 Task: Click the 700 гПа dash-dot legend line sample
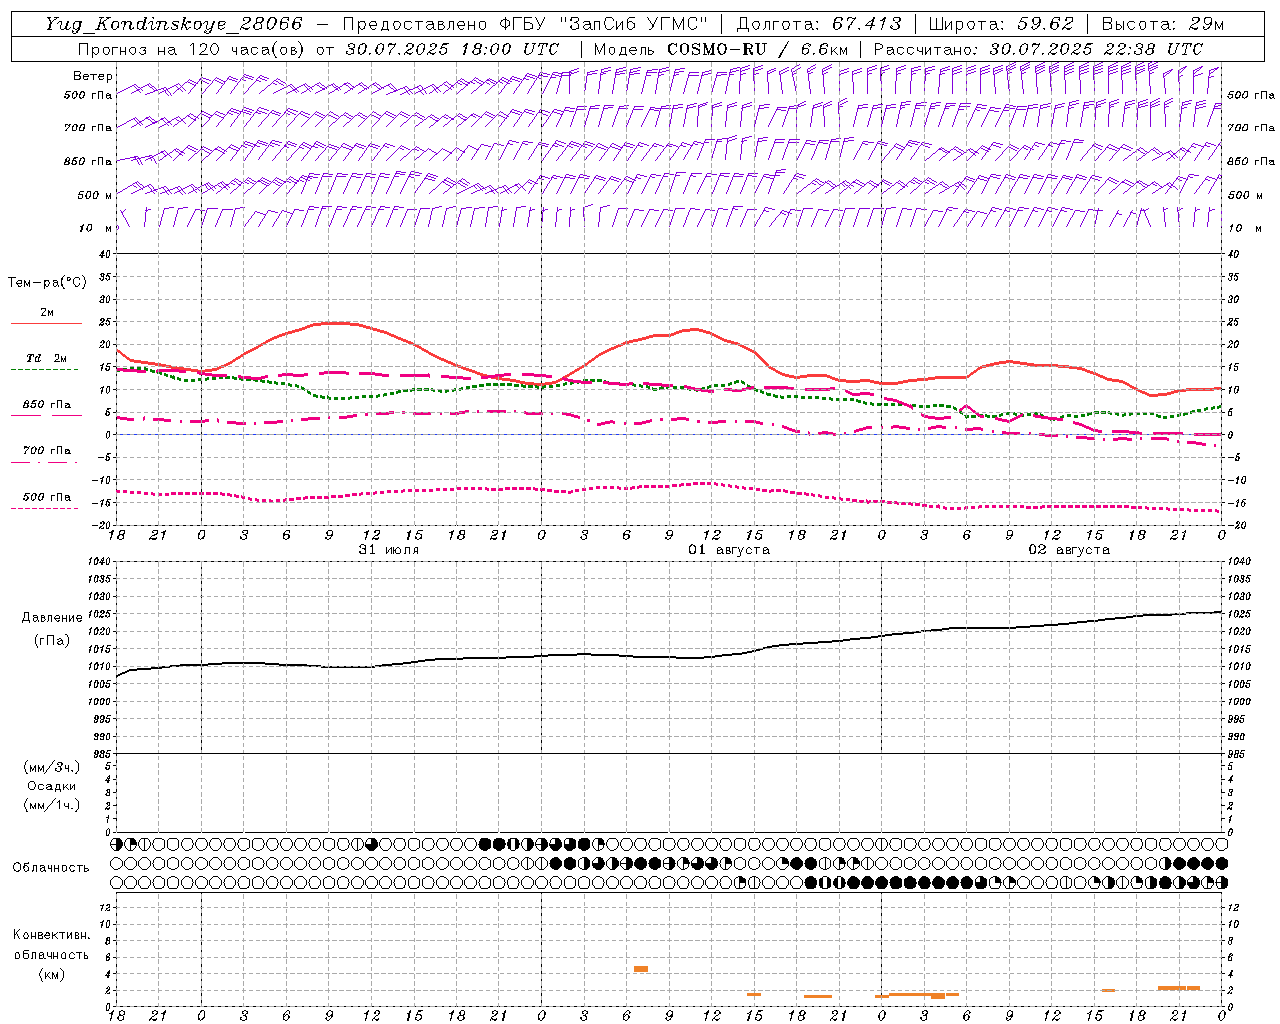point(46,462)
